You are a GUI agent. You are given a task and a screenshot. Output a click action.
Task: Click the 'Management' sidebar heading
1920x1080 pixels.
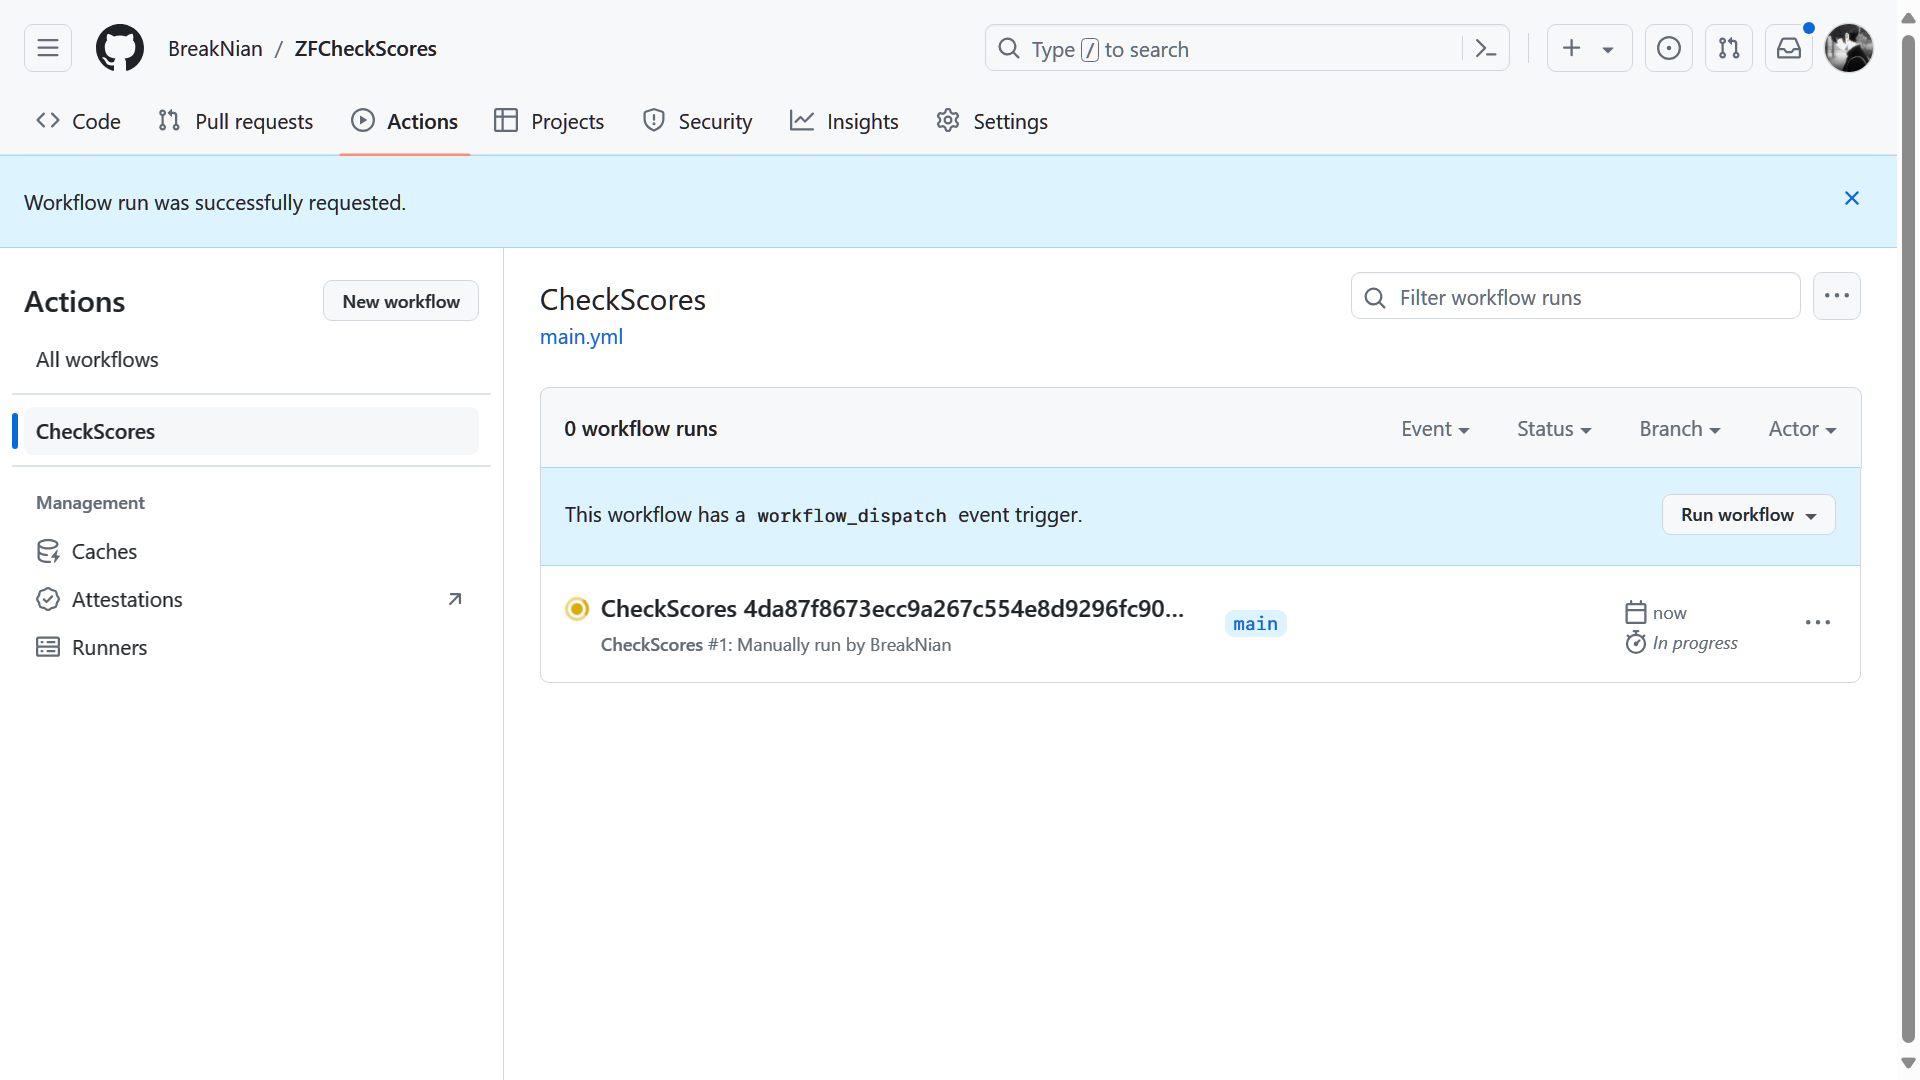tap(90, 503)
